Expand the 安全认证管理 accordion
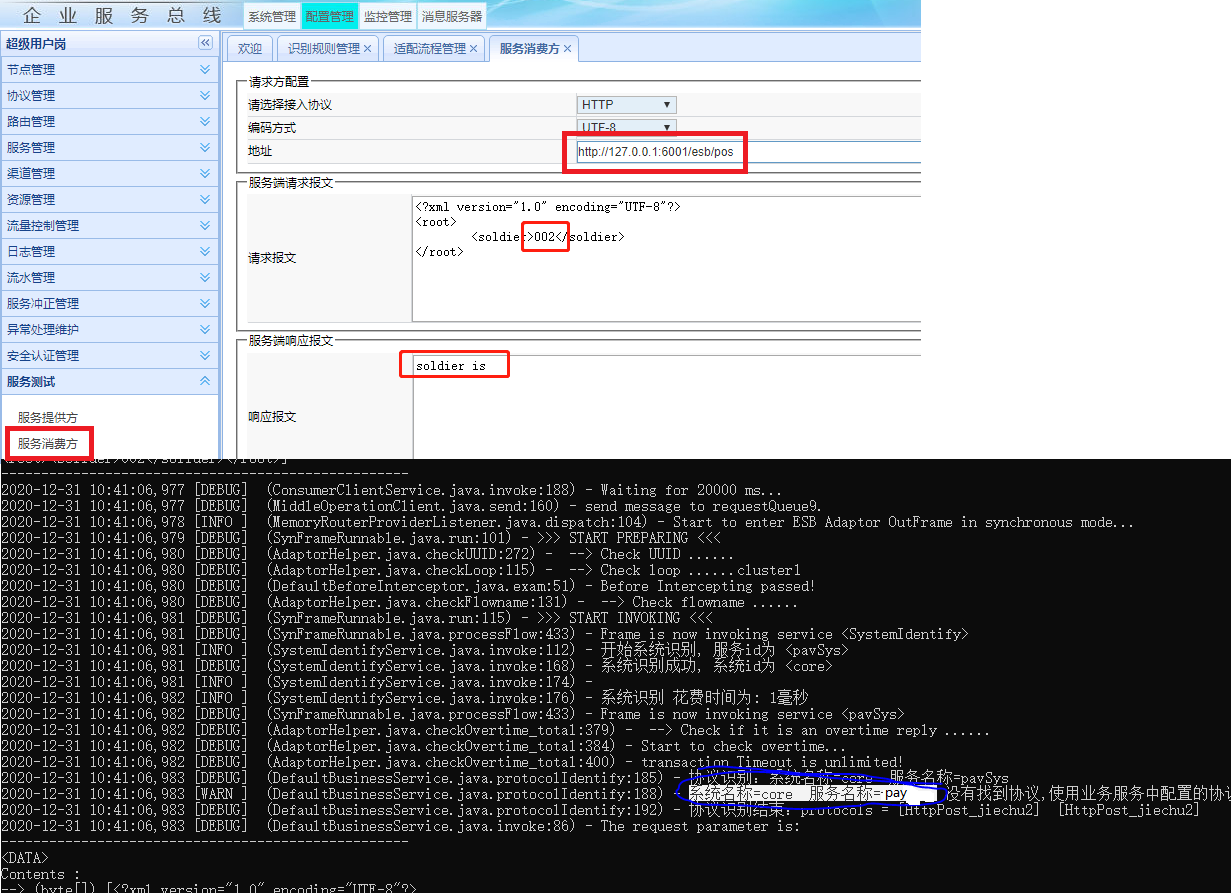The height and width of the screenshot is (893, 1231). tap(205, 356)
